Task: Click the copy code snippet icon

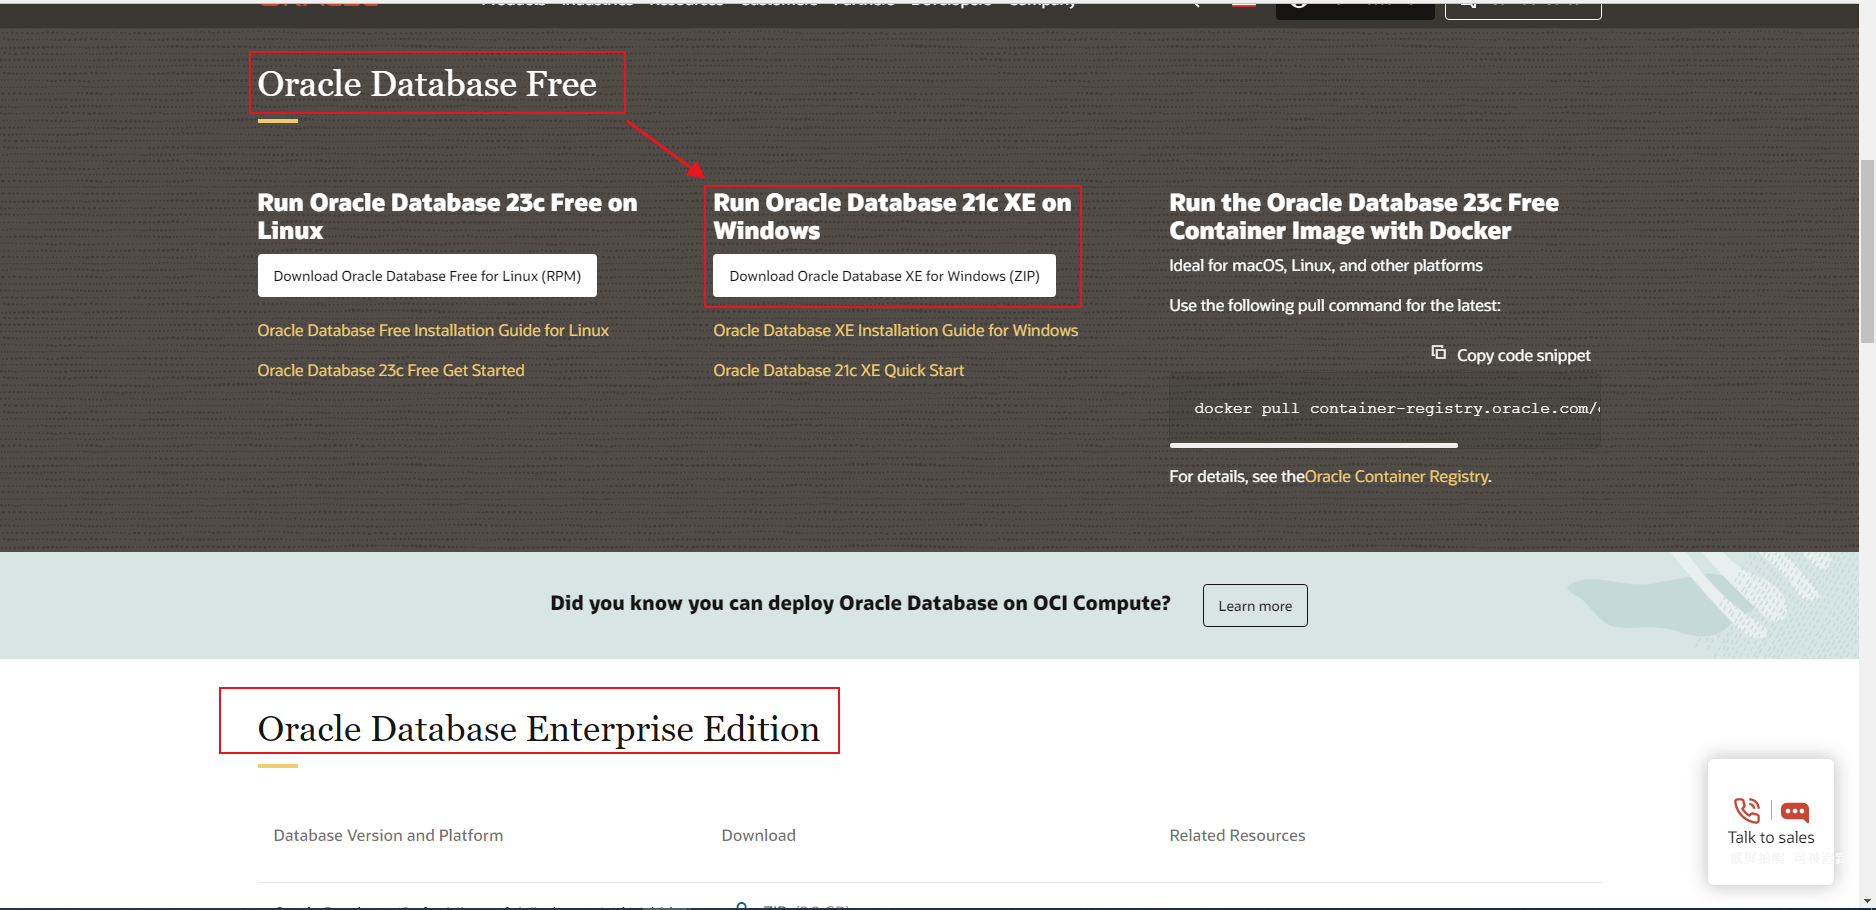Action: coord(1438,353)
